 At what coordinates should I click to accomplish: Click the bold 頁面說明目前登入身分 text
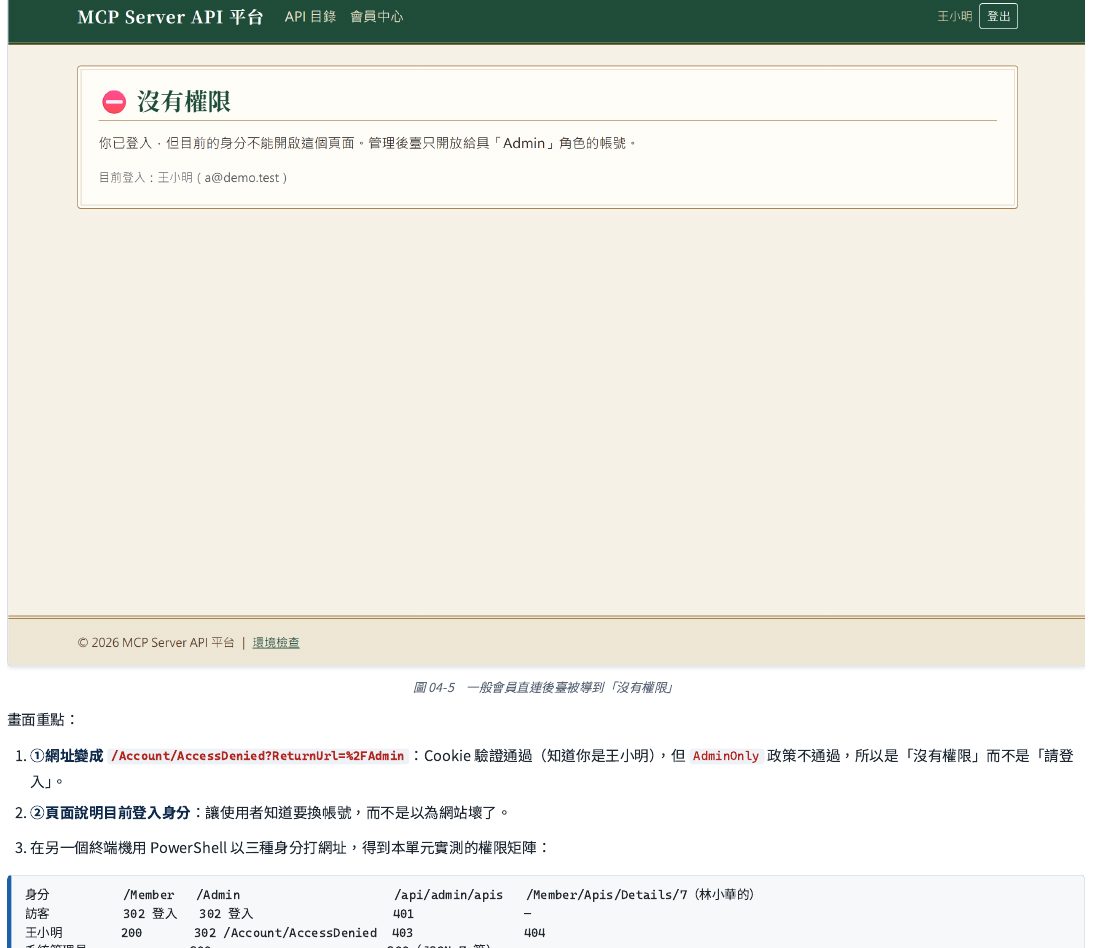(x=118, y=813)
